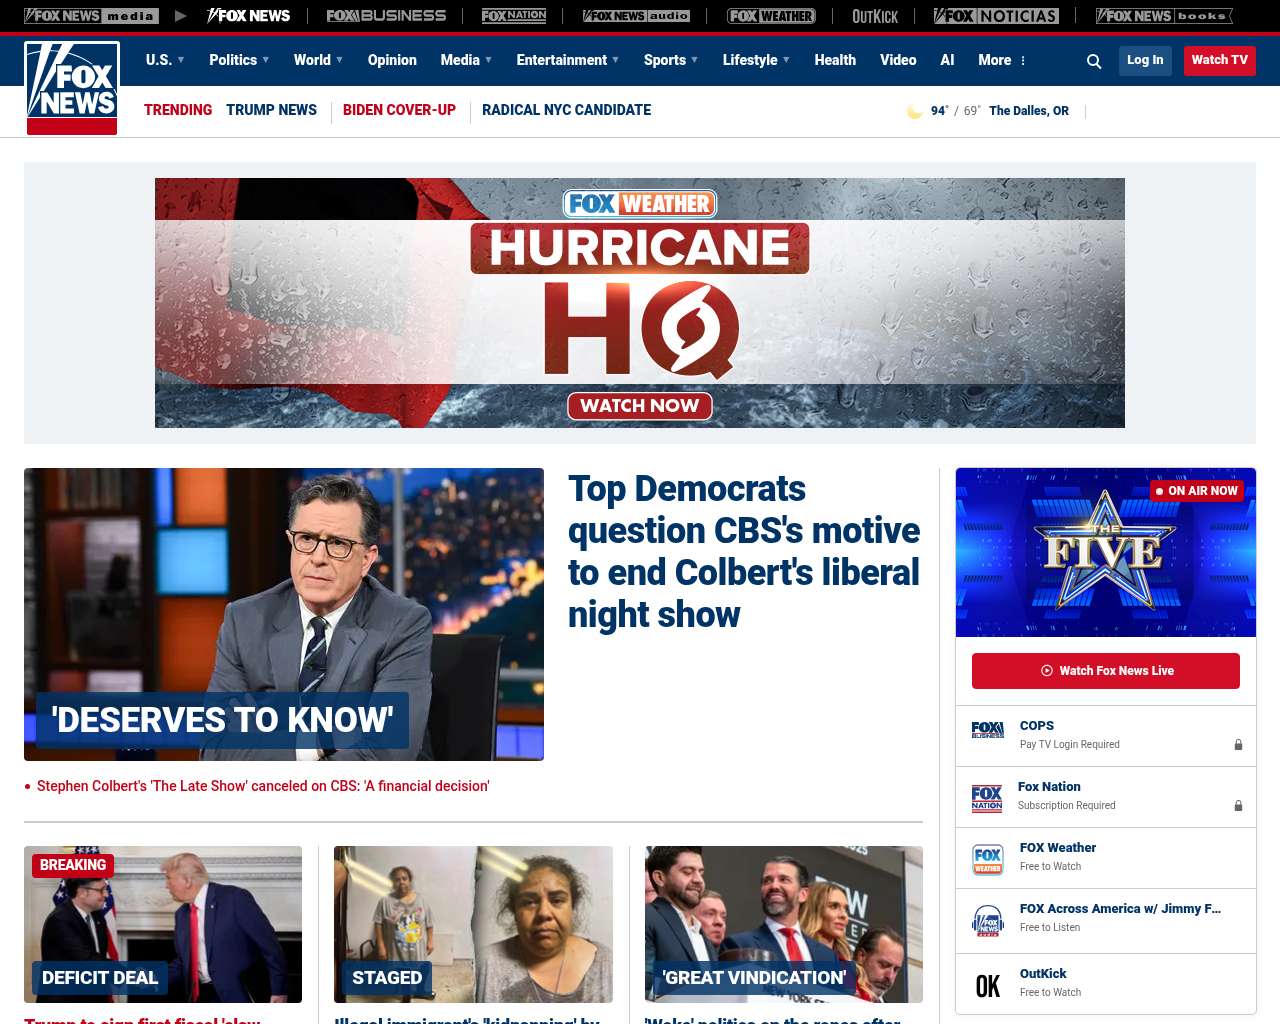Open the RADICAL NYC CANDIDATE trending topic
The height and width of the screenshot is (1024, 1280).
[x=566, y=110]
